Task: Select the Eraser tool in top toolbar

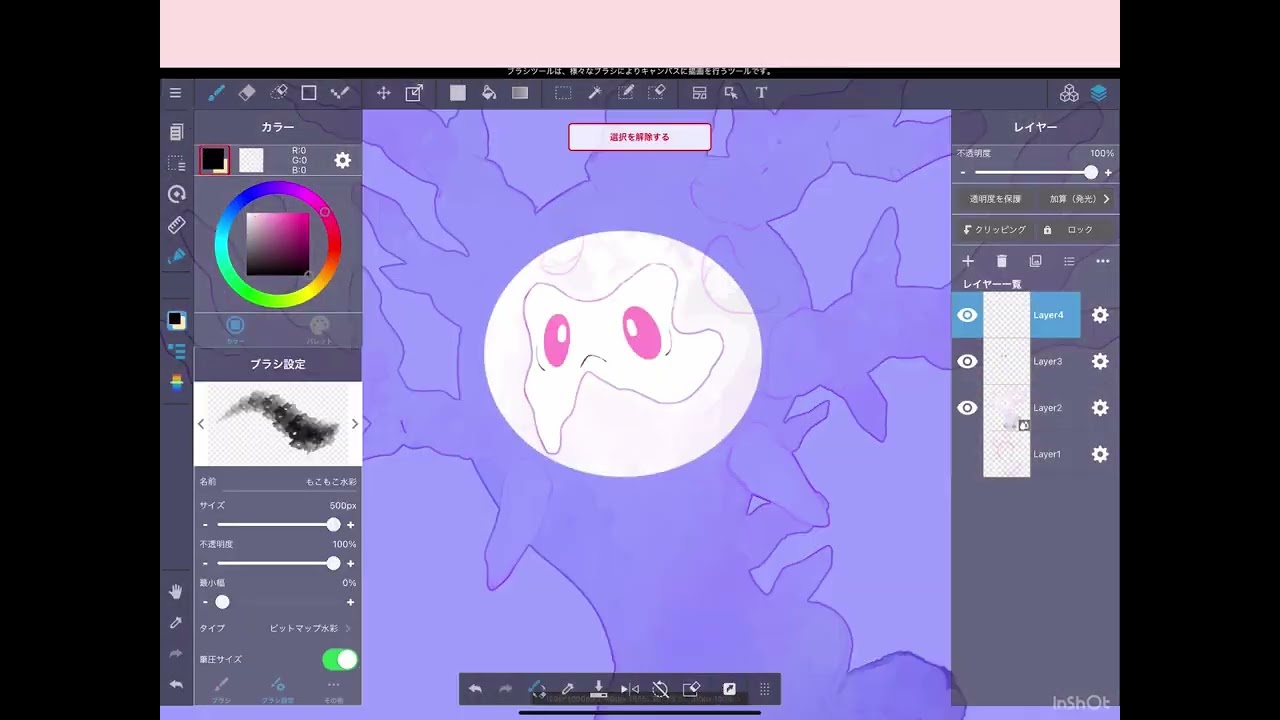Action: click(x=247, y=93)
